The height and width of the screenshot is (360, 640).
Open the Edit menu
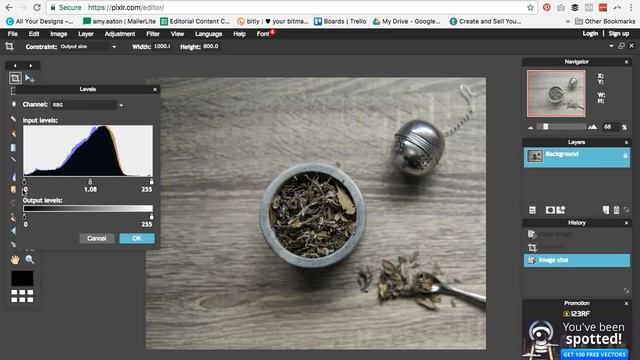click(x=34, y=34)
